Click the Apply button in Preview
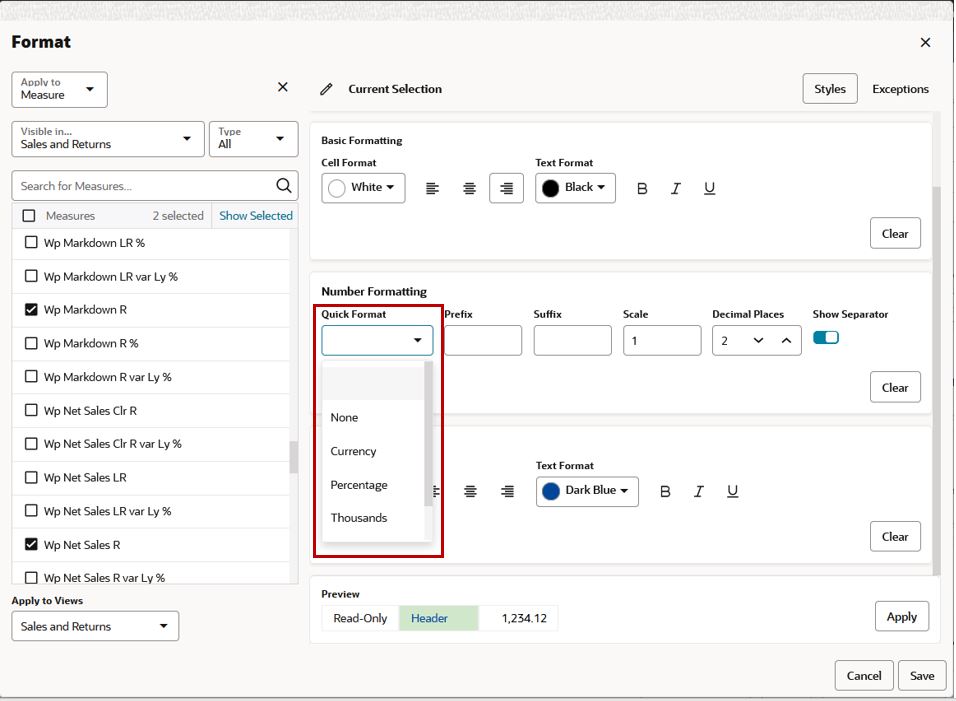The height and width of the screenshot is (701, 956). pos(902,616)
